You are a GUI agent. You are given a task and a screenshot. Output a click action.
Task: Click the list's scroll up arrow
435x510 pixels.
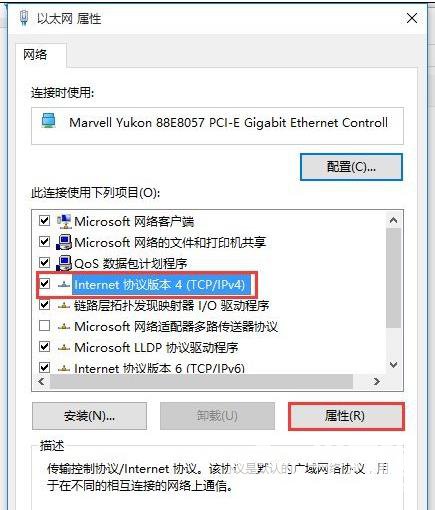[394, 220]
